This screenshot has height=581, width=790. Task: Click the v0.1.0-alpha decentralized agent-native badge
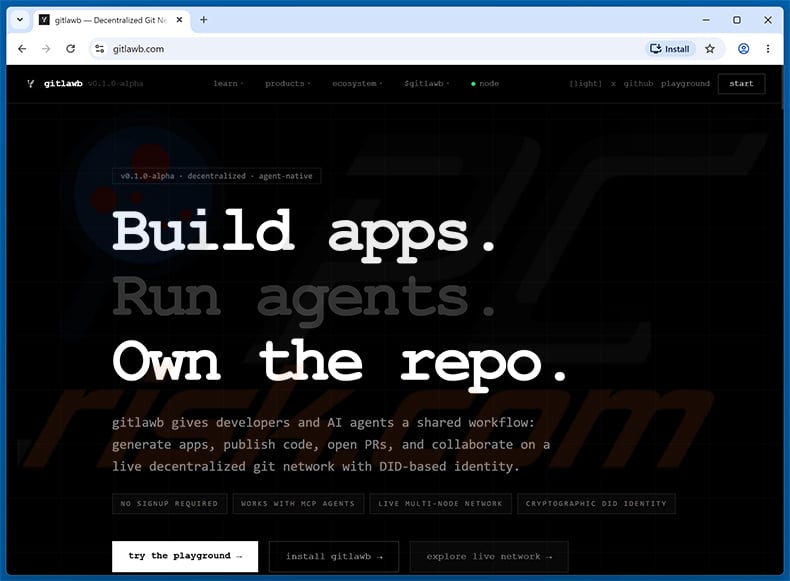point(217,176)
